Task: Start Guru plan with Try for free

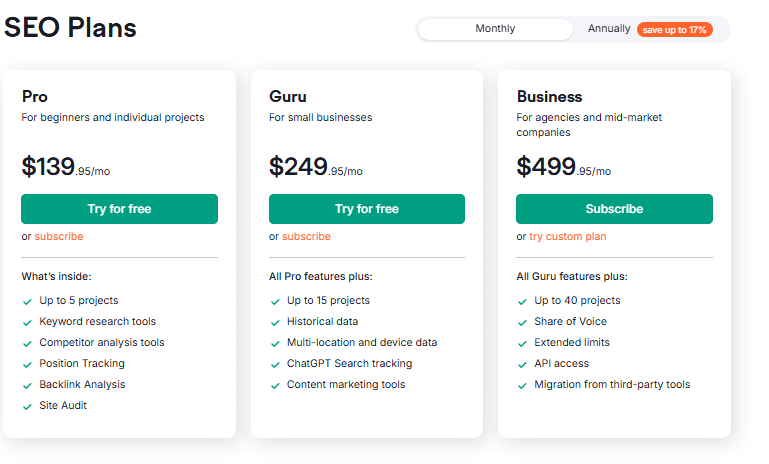Action: (367, 209)
